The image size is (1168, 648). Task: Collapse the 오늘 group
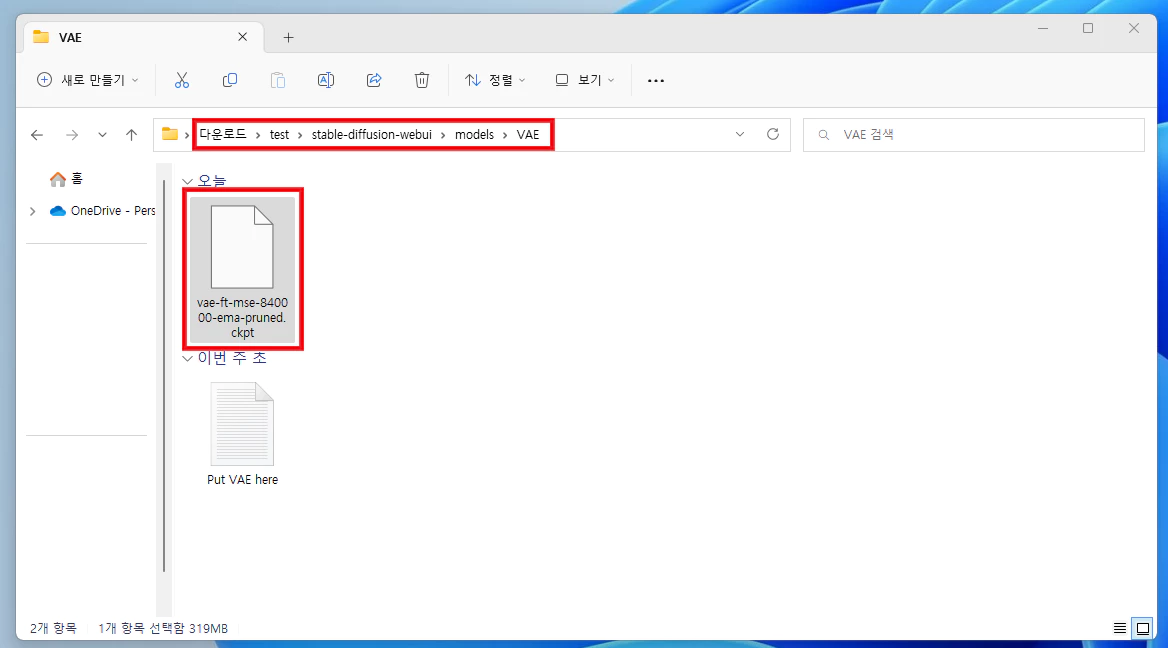pos(188,181)
